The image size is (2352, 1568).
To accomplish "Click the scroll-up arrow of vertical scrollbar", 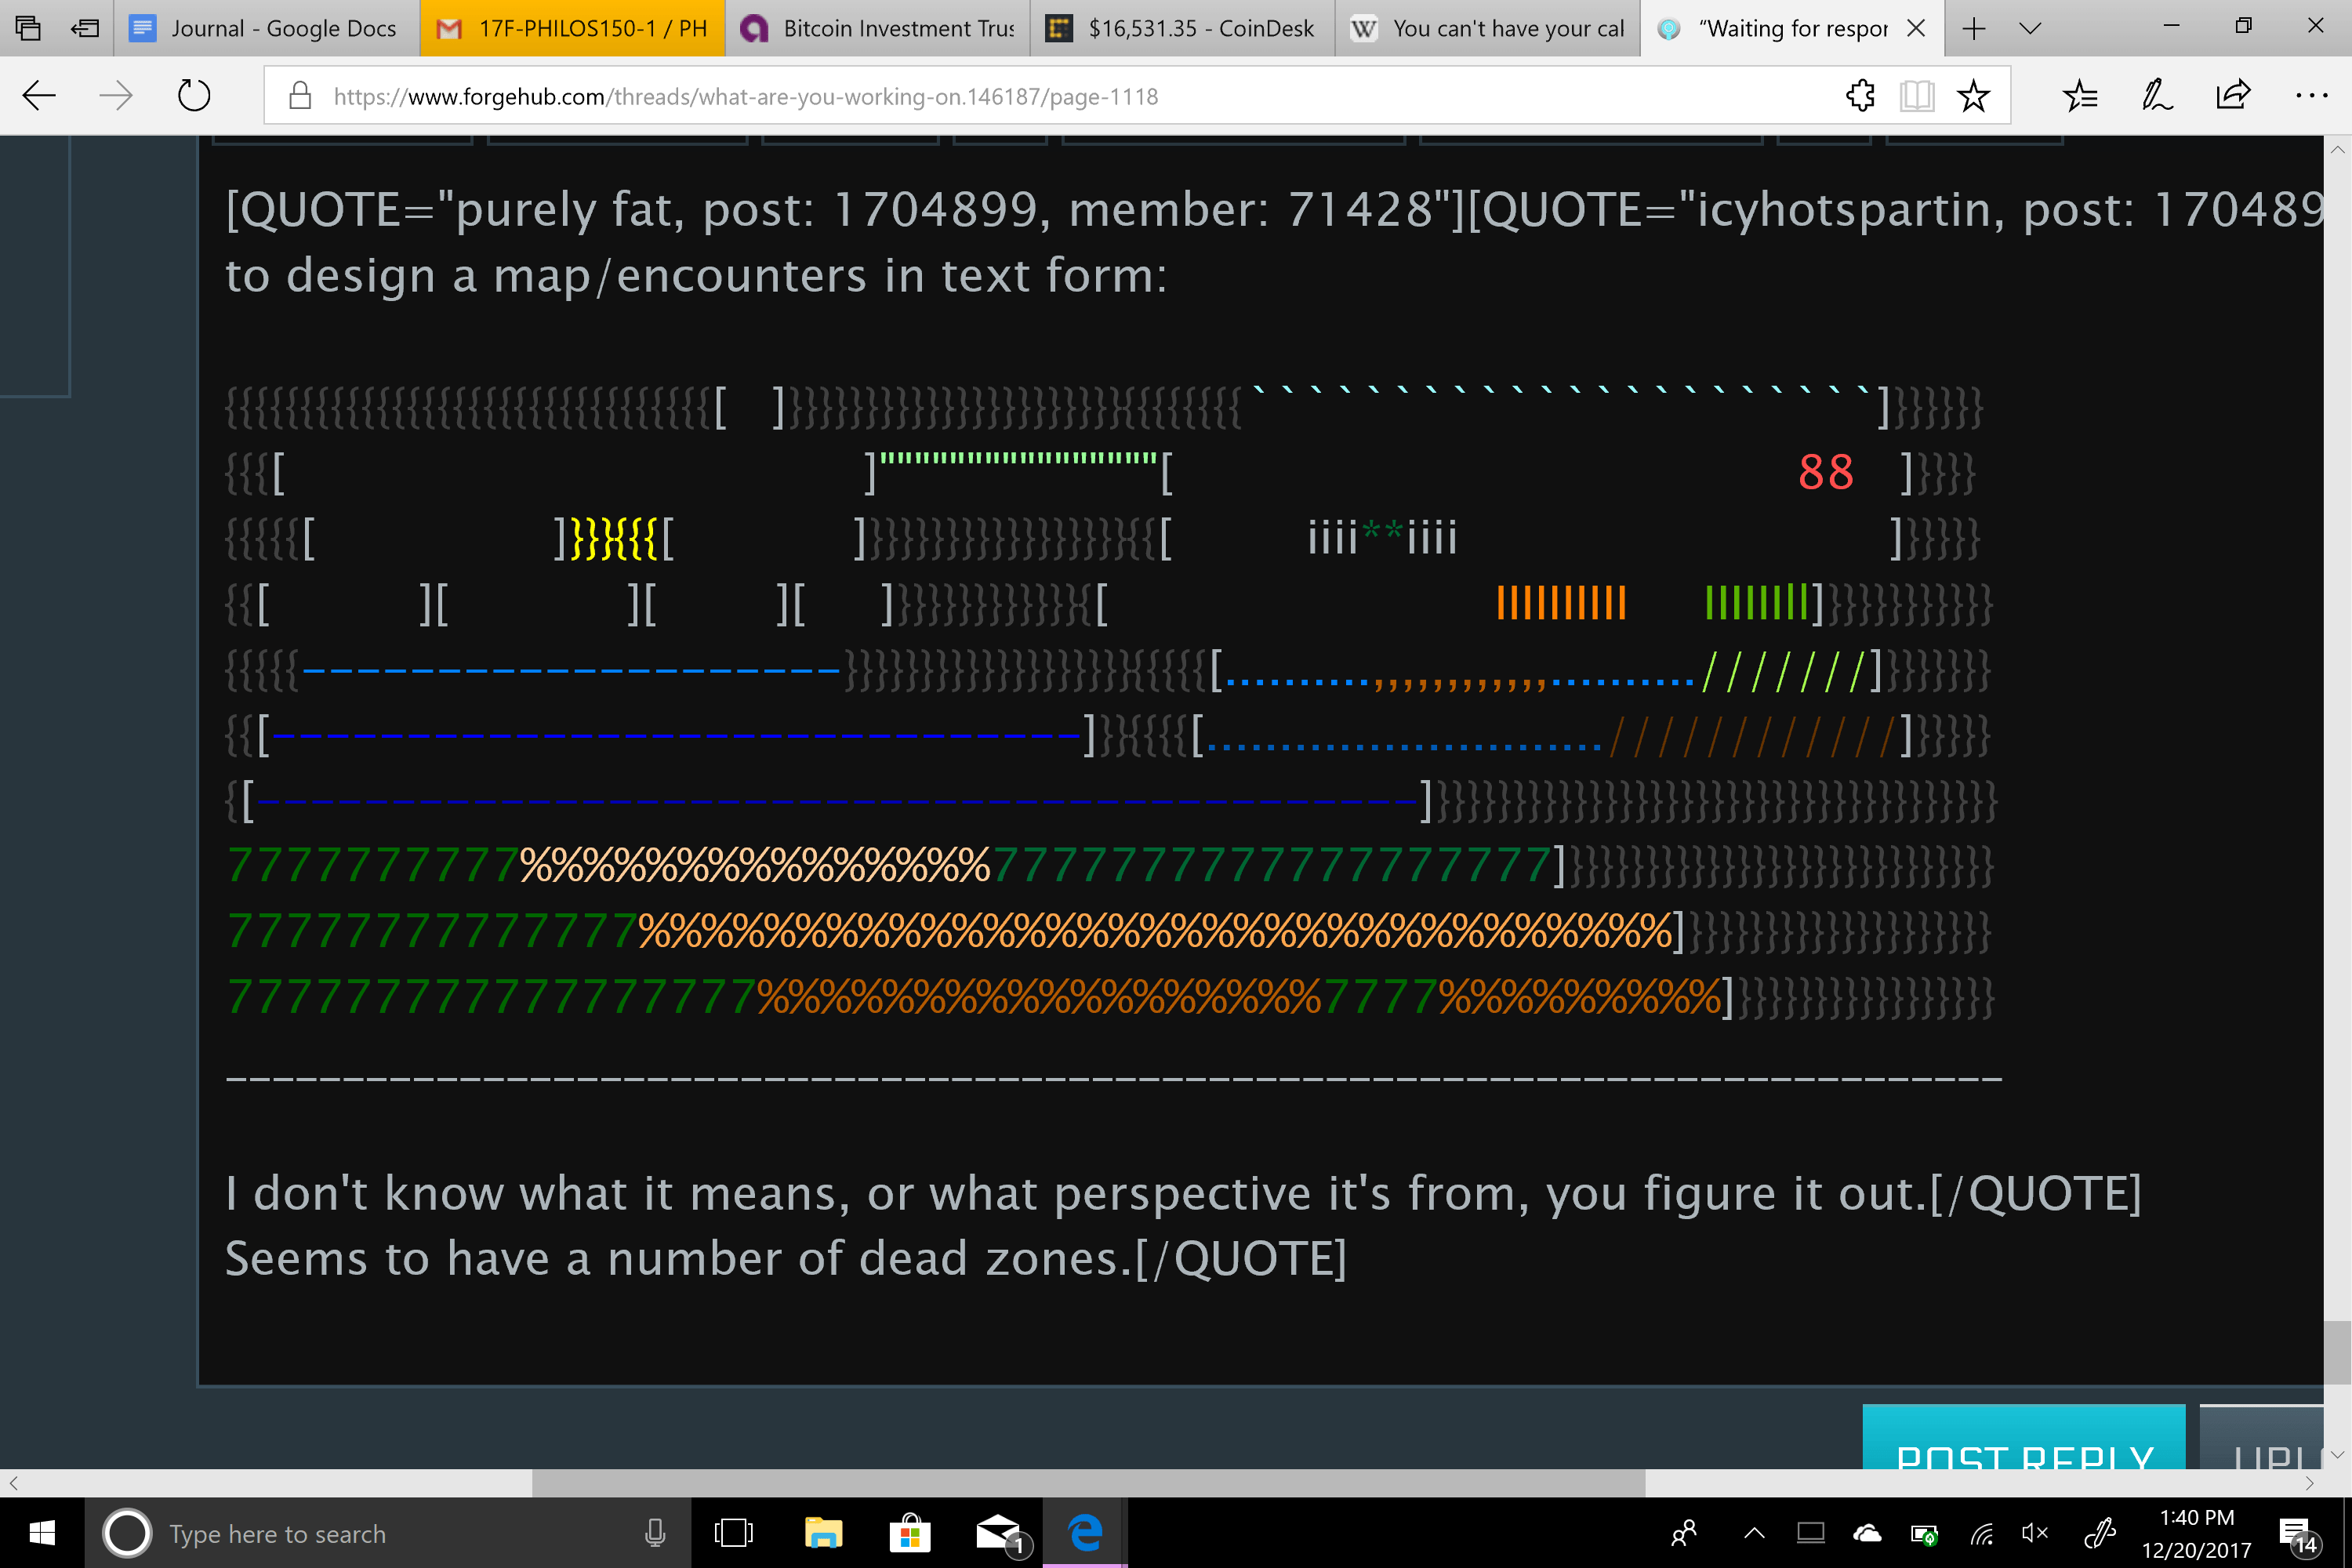I will tap(2337, 149).
